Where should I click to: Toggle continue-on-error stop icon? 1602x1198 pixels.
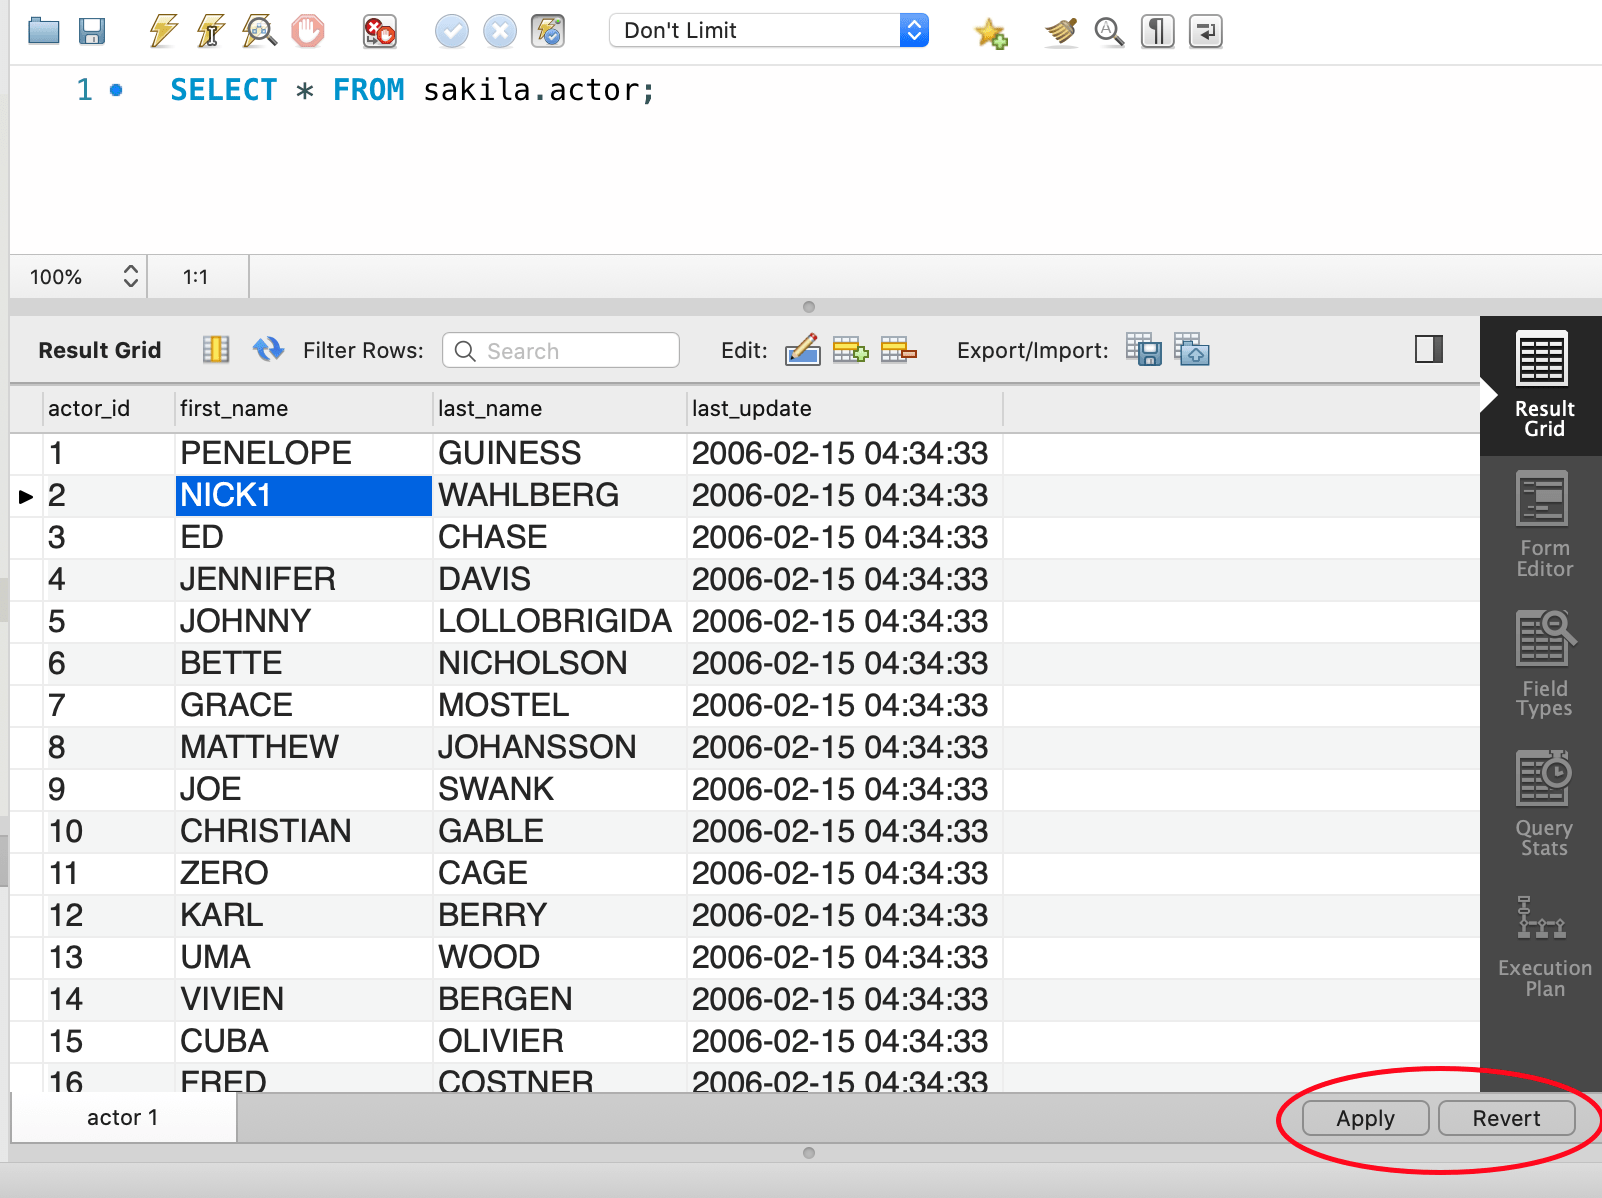click(379, 31)
